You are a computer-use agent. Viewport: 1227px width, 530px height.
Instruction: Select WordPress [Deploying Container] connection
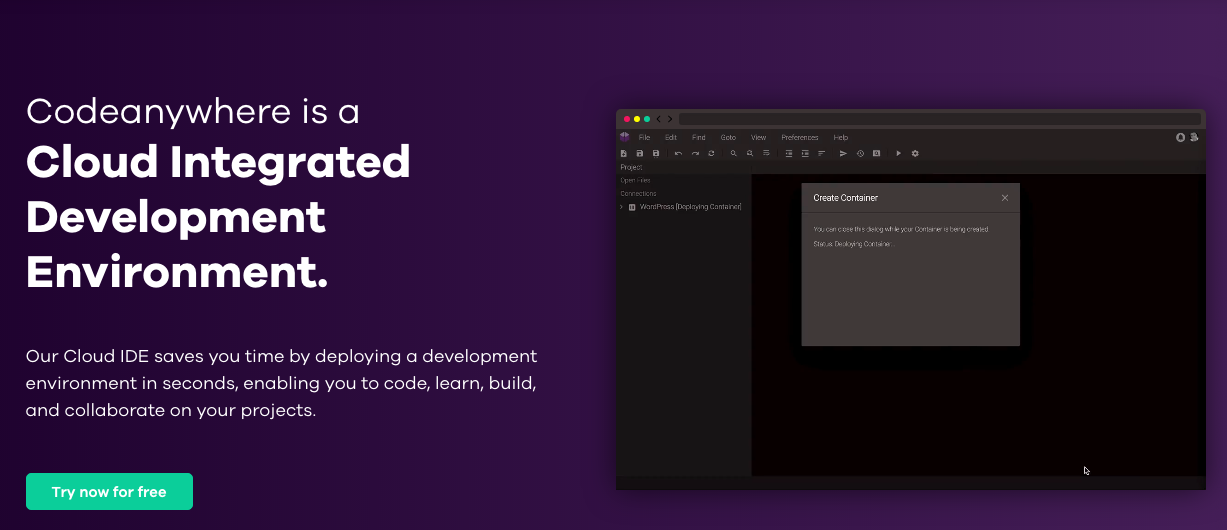pos(690,207)
